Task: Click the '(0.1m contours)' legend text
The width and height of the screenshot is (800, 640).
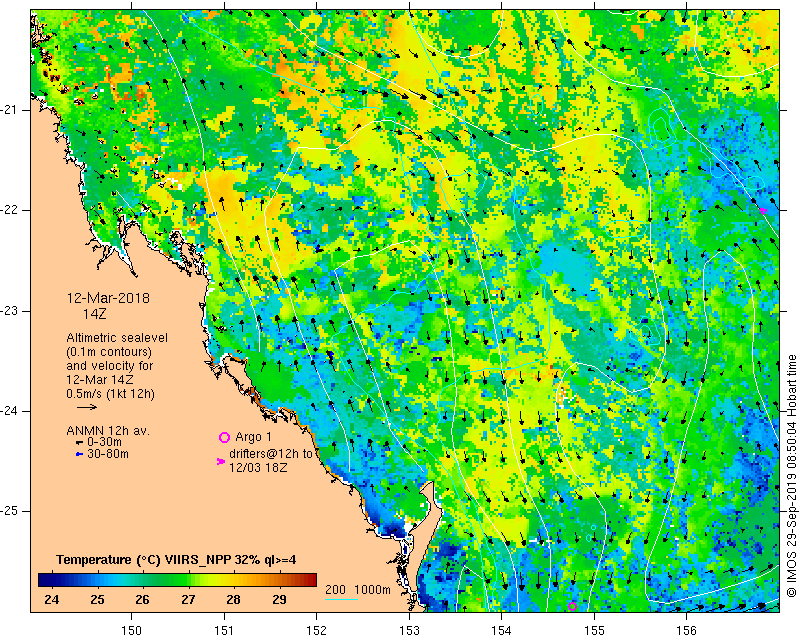Action: coord(109,352)
